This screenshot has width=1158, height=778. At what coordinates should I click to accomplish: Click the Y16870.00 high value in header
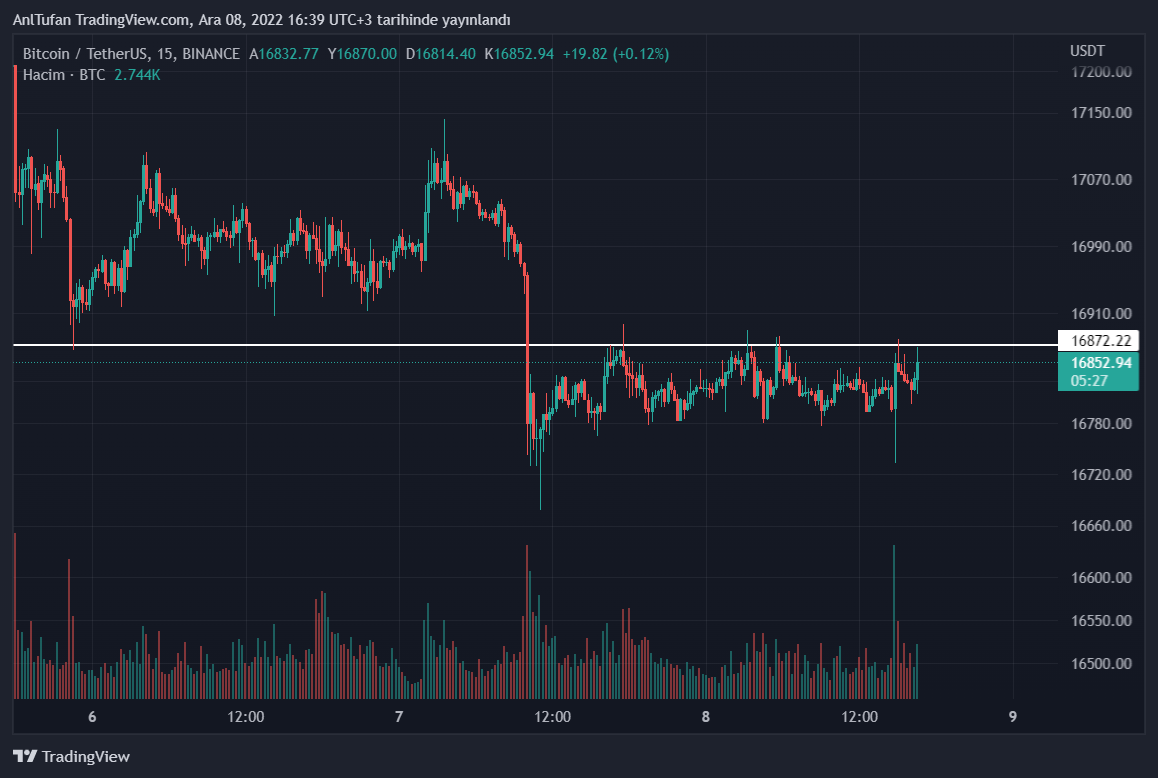[x=362, y=54]
